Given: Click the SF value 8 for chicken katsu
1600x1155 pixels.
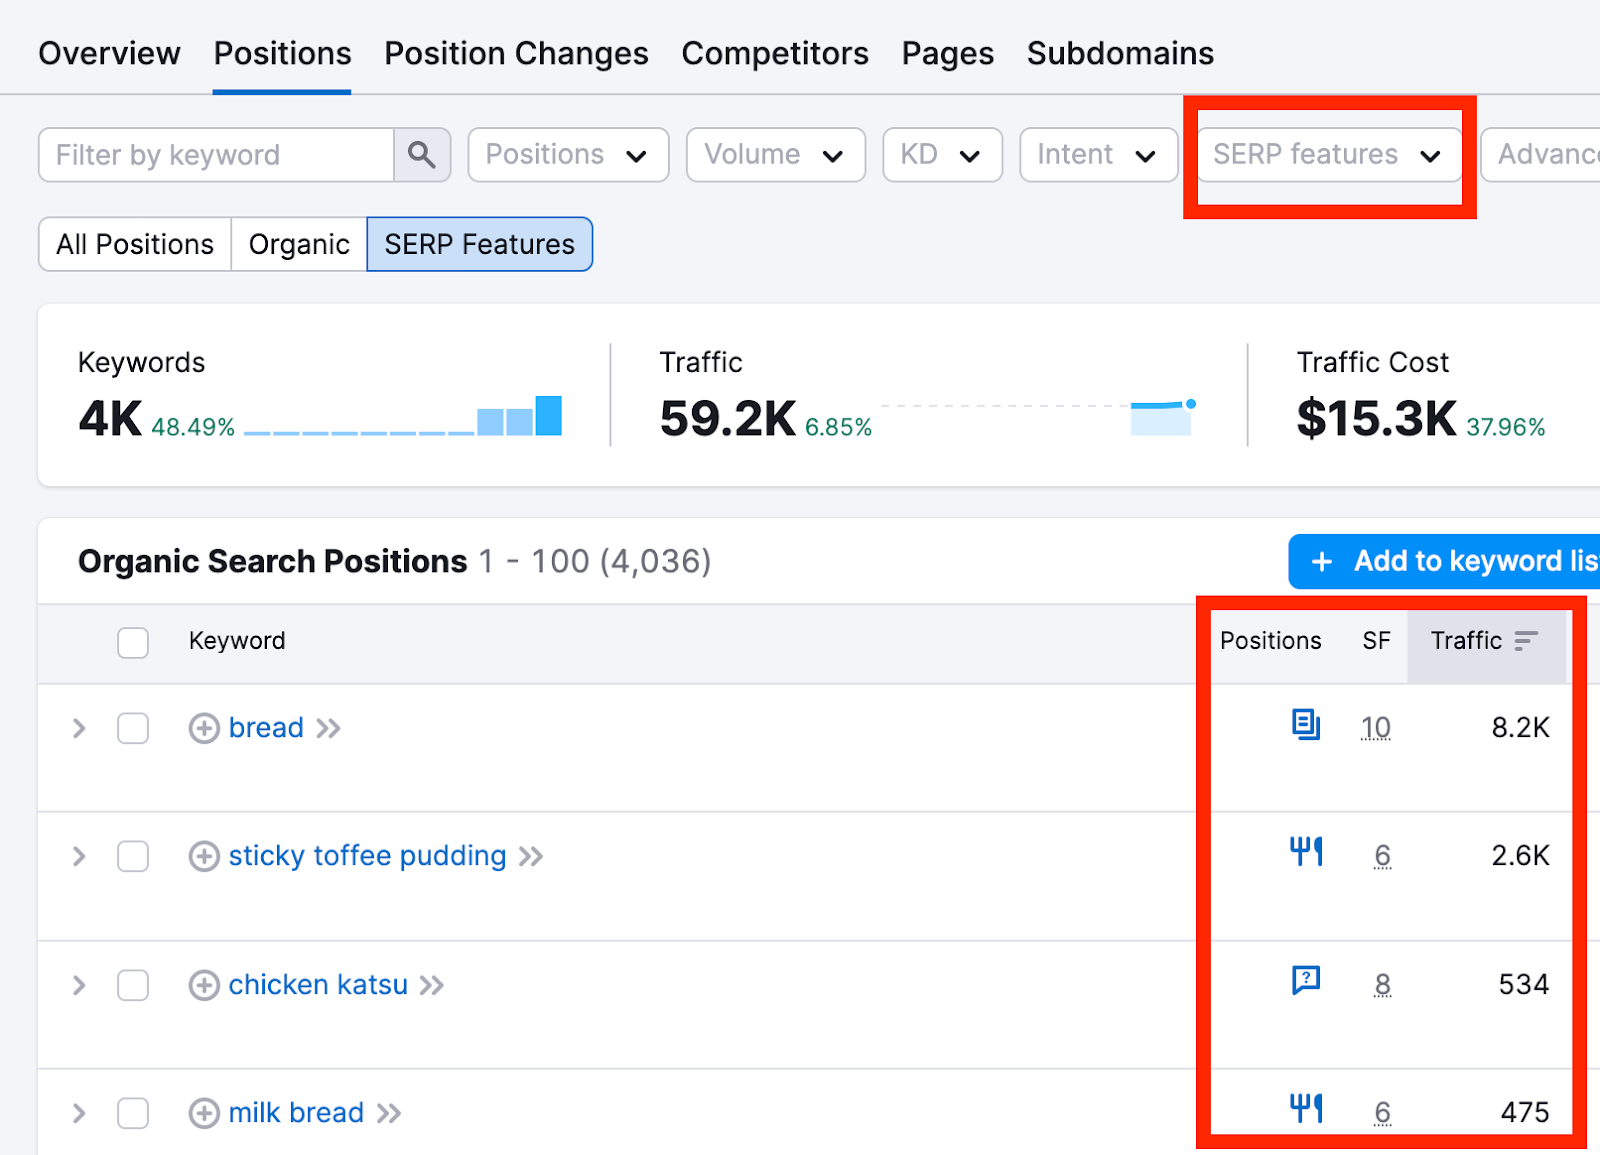Looking at the screenshot, I should coord(1383,985).
